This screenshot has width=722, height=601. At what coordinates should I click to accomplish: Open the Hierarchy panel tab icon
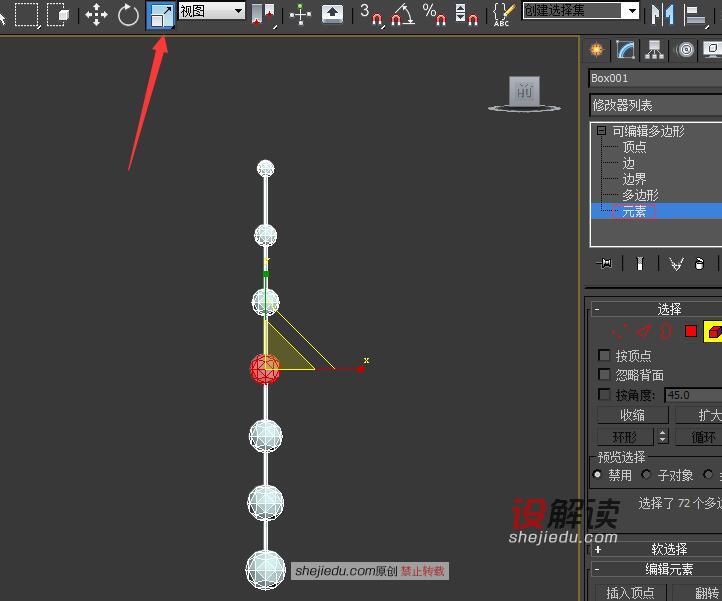[x=654, y=50]
